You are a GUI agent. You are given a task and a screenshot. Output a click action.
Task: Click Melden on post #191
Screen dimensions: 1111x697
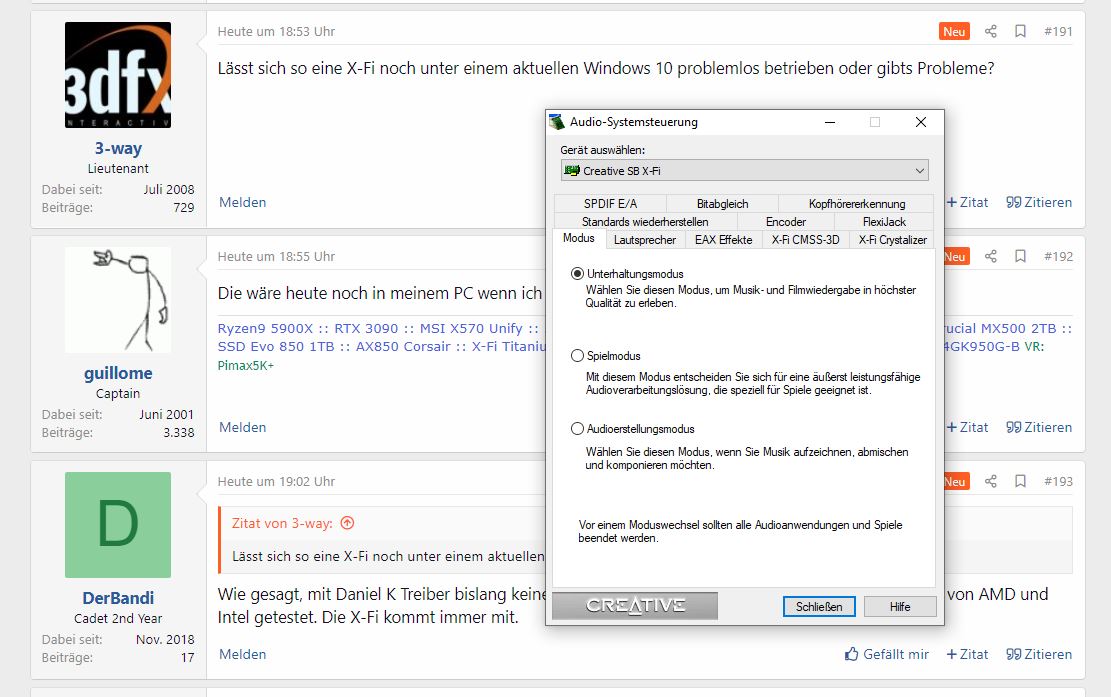click(242, 203)
